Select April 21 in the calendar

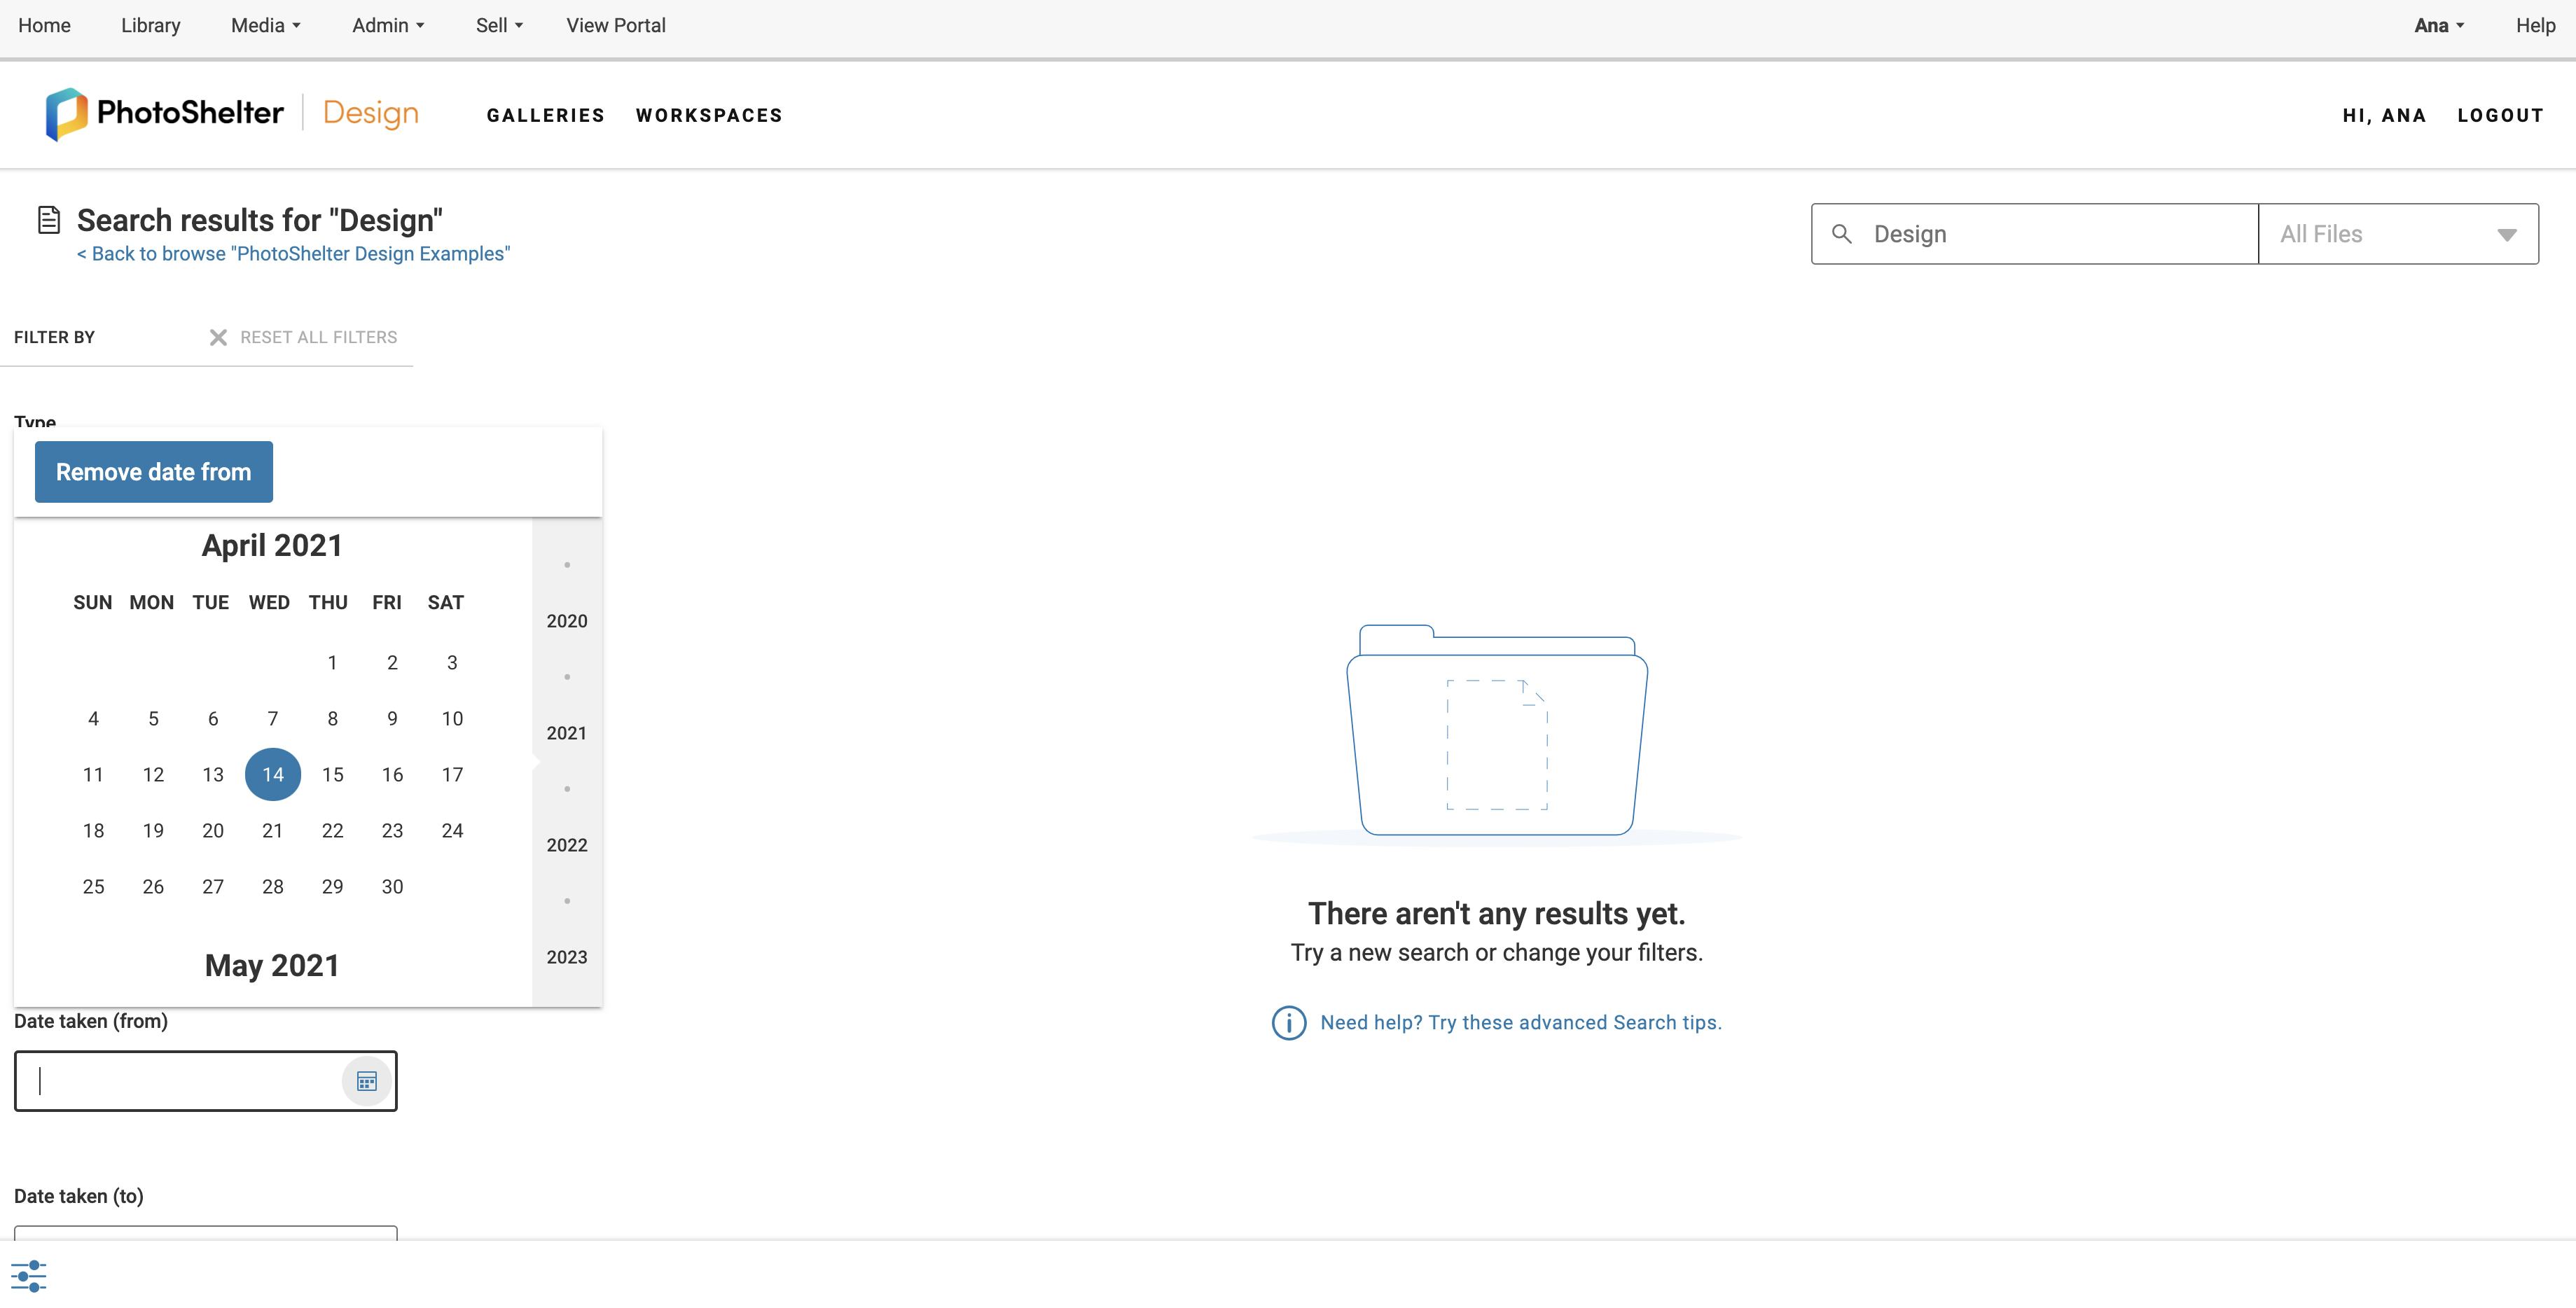272,831
